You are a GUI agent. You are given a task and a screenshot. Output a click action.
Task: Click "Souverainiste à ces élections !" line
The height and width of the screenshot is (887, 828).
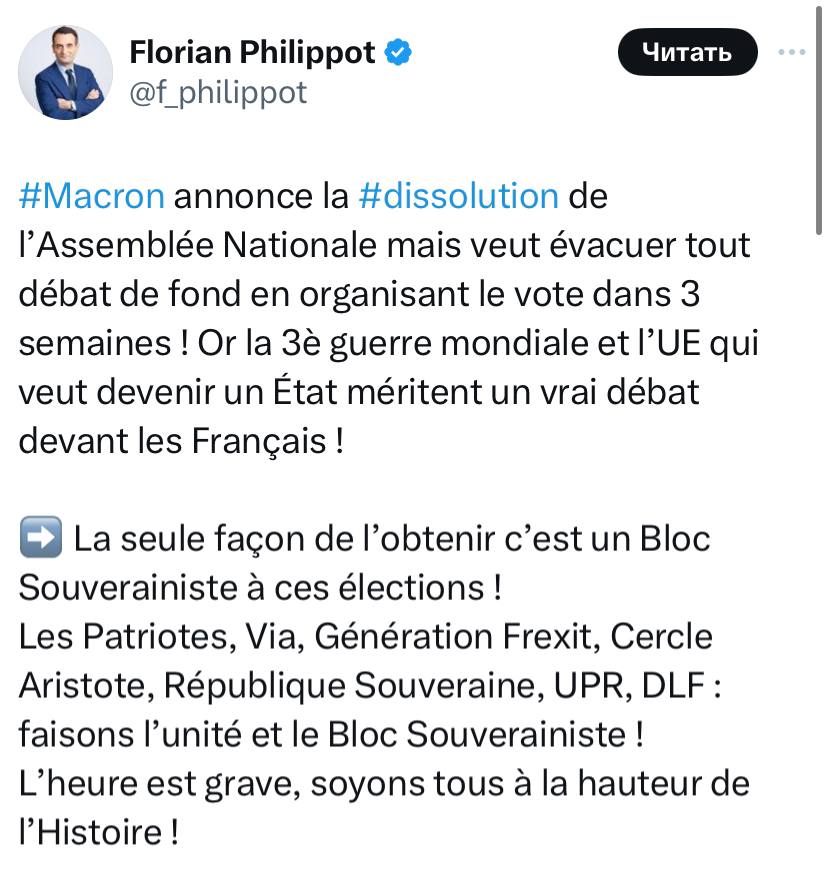coord(260,587)
